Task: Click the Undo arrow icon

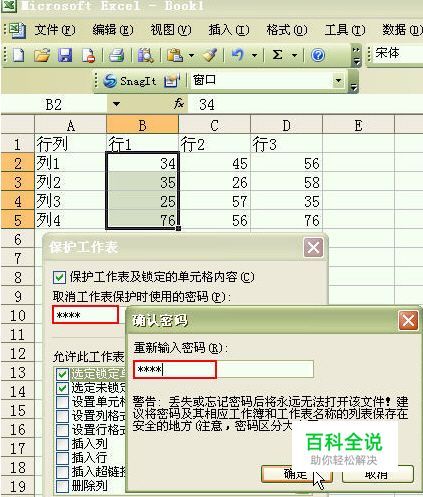Action: 238,55
